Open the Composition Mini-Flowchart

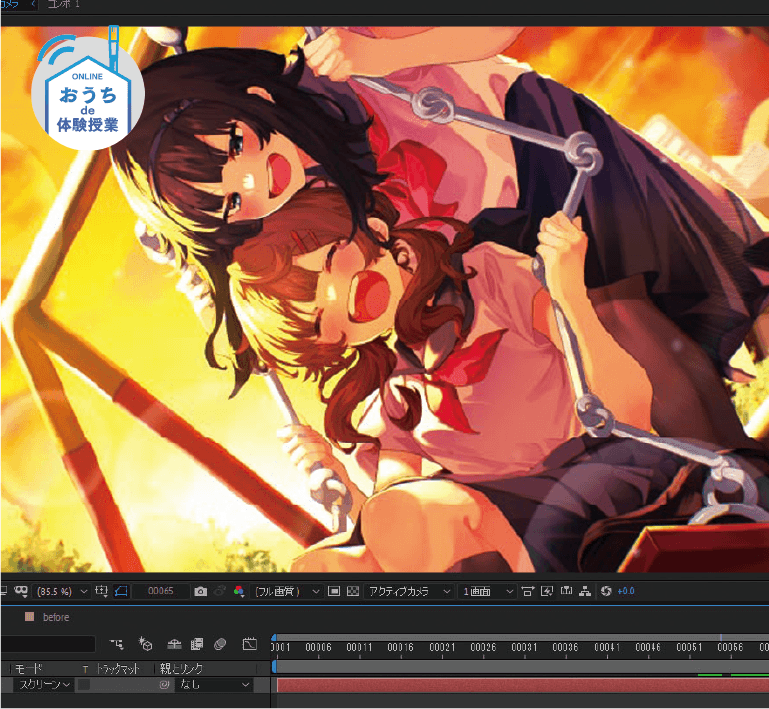coord(116,644)
